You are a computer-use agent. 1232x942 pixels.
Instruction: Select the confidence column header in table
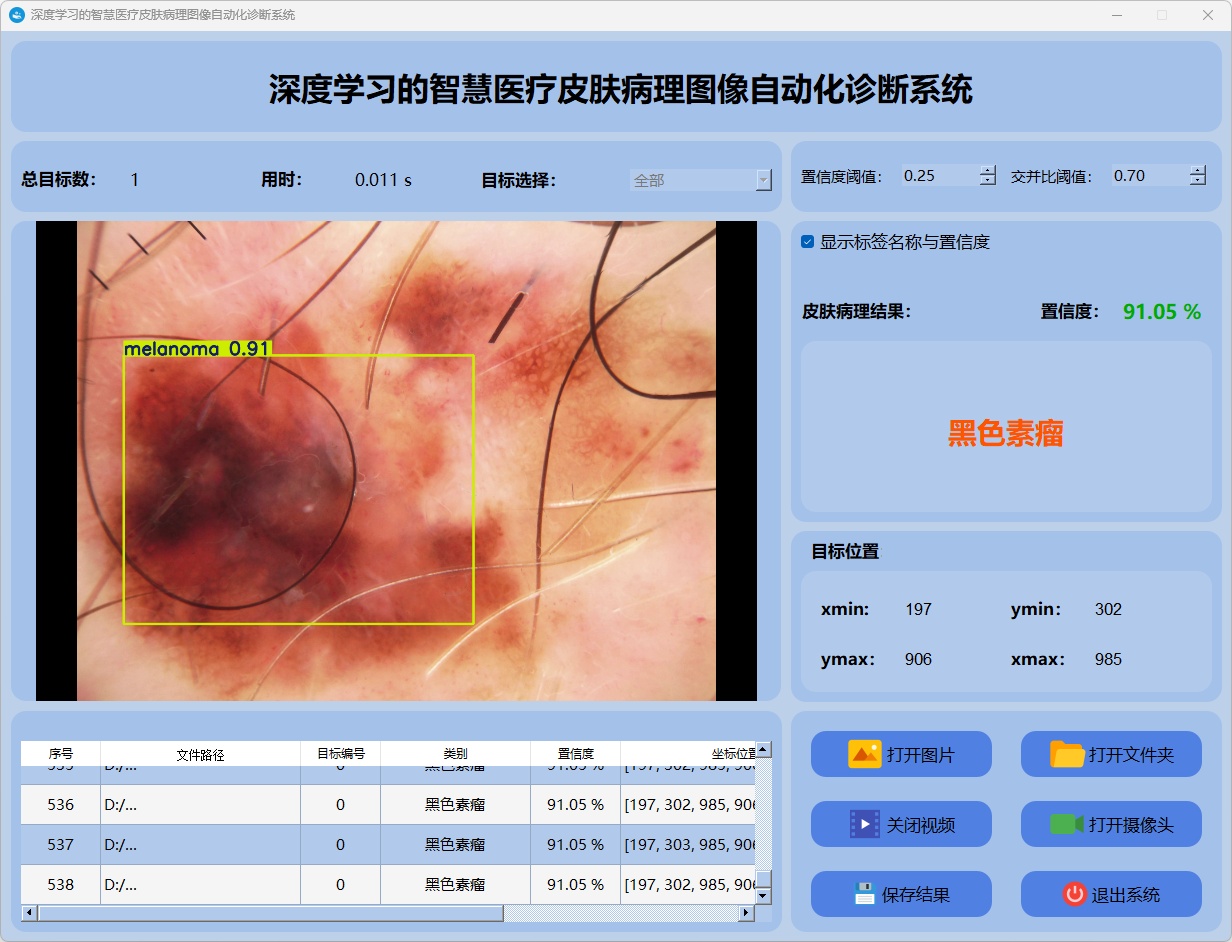(575, 754)
